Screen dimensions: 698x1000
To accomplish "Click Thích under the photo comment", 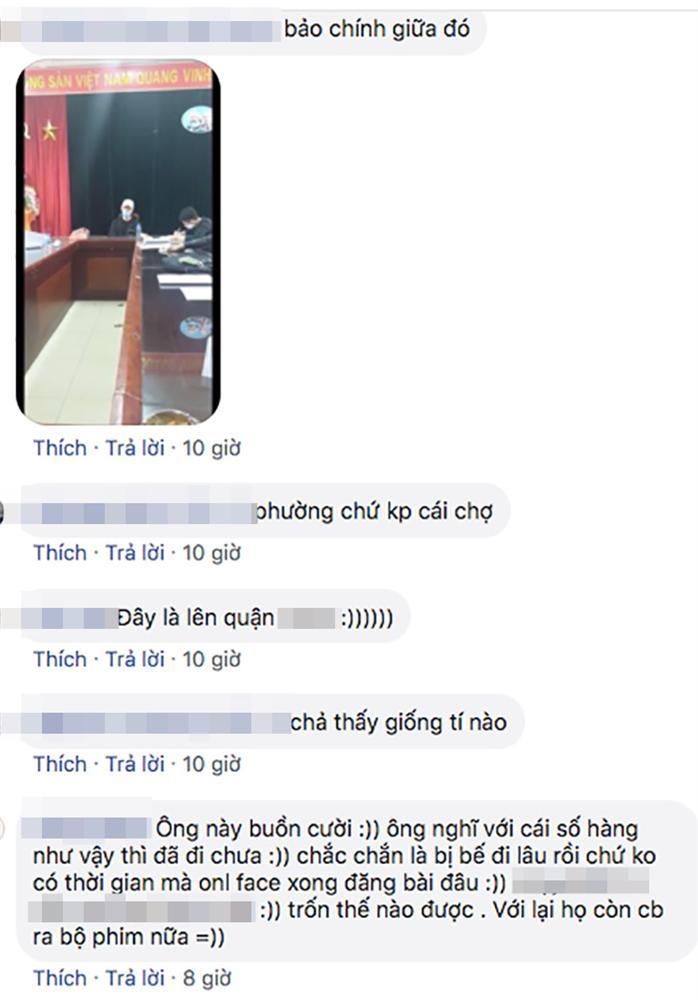I will [x=60, y=448].
